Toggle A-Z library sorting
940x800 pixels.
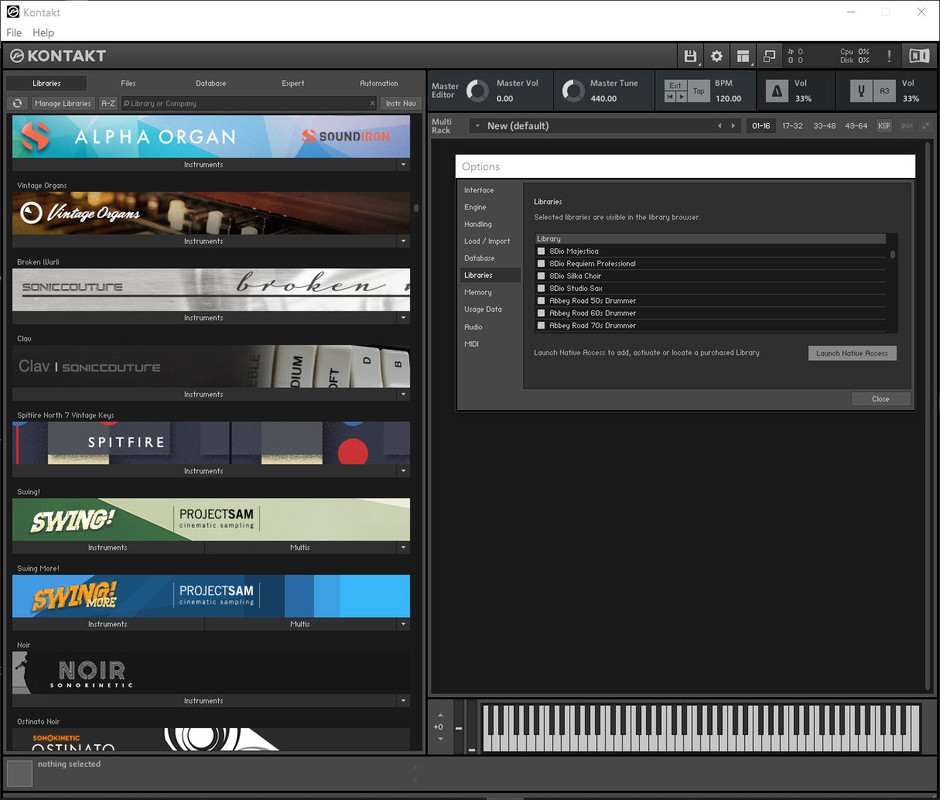pyautogui.click(x=108, y=103)
